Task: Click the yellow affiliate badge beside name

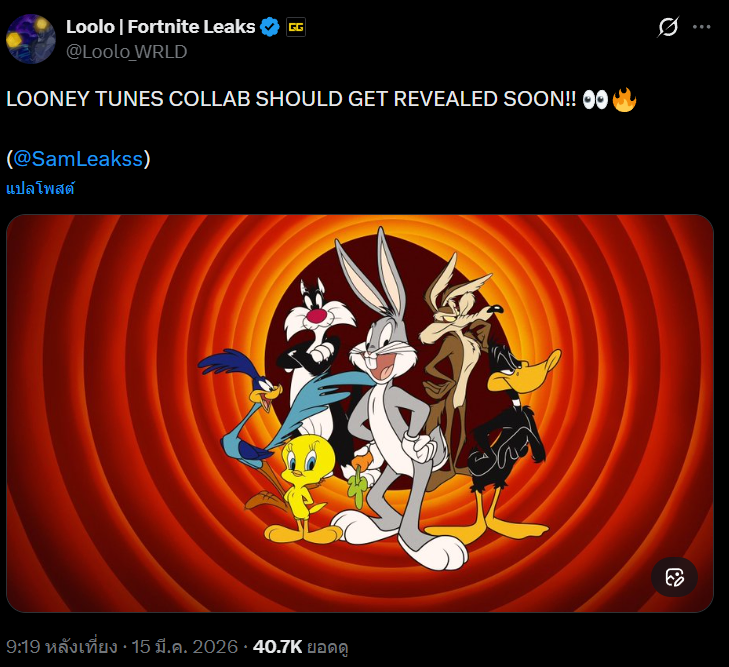Action: pos(296,28)
